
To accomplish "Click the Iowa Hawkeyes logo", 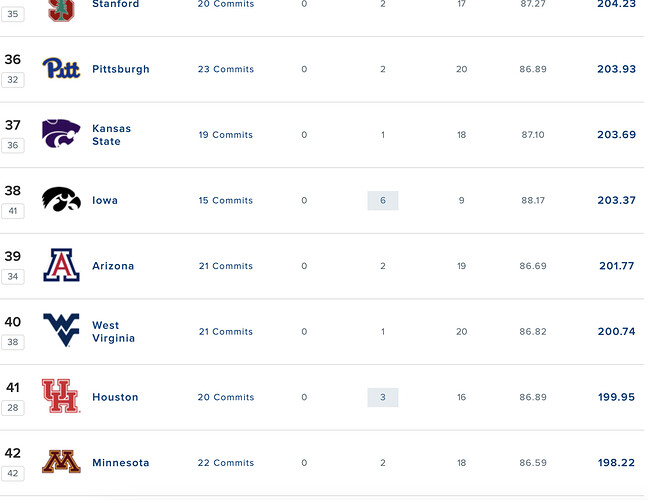I will tap(61, 199).
